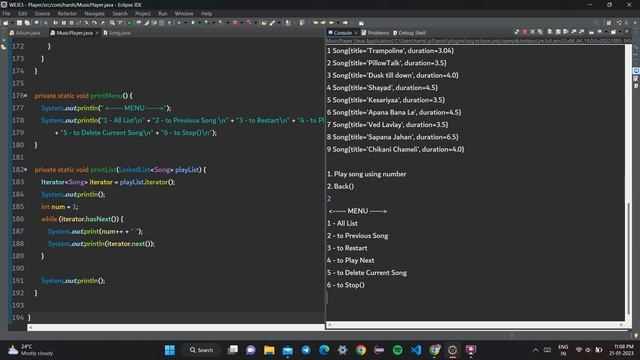Click the green Run button in toolbar
Screen dimensions: 640x360
tap(193, 23)
